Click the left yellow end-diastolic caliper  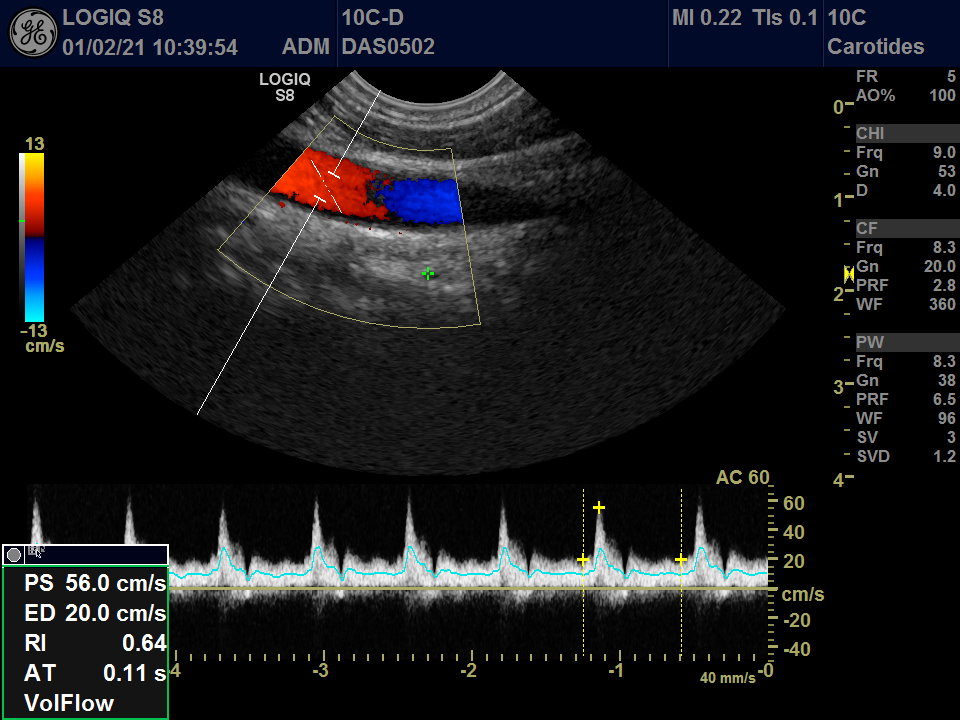click(583, 560)
